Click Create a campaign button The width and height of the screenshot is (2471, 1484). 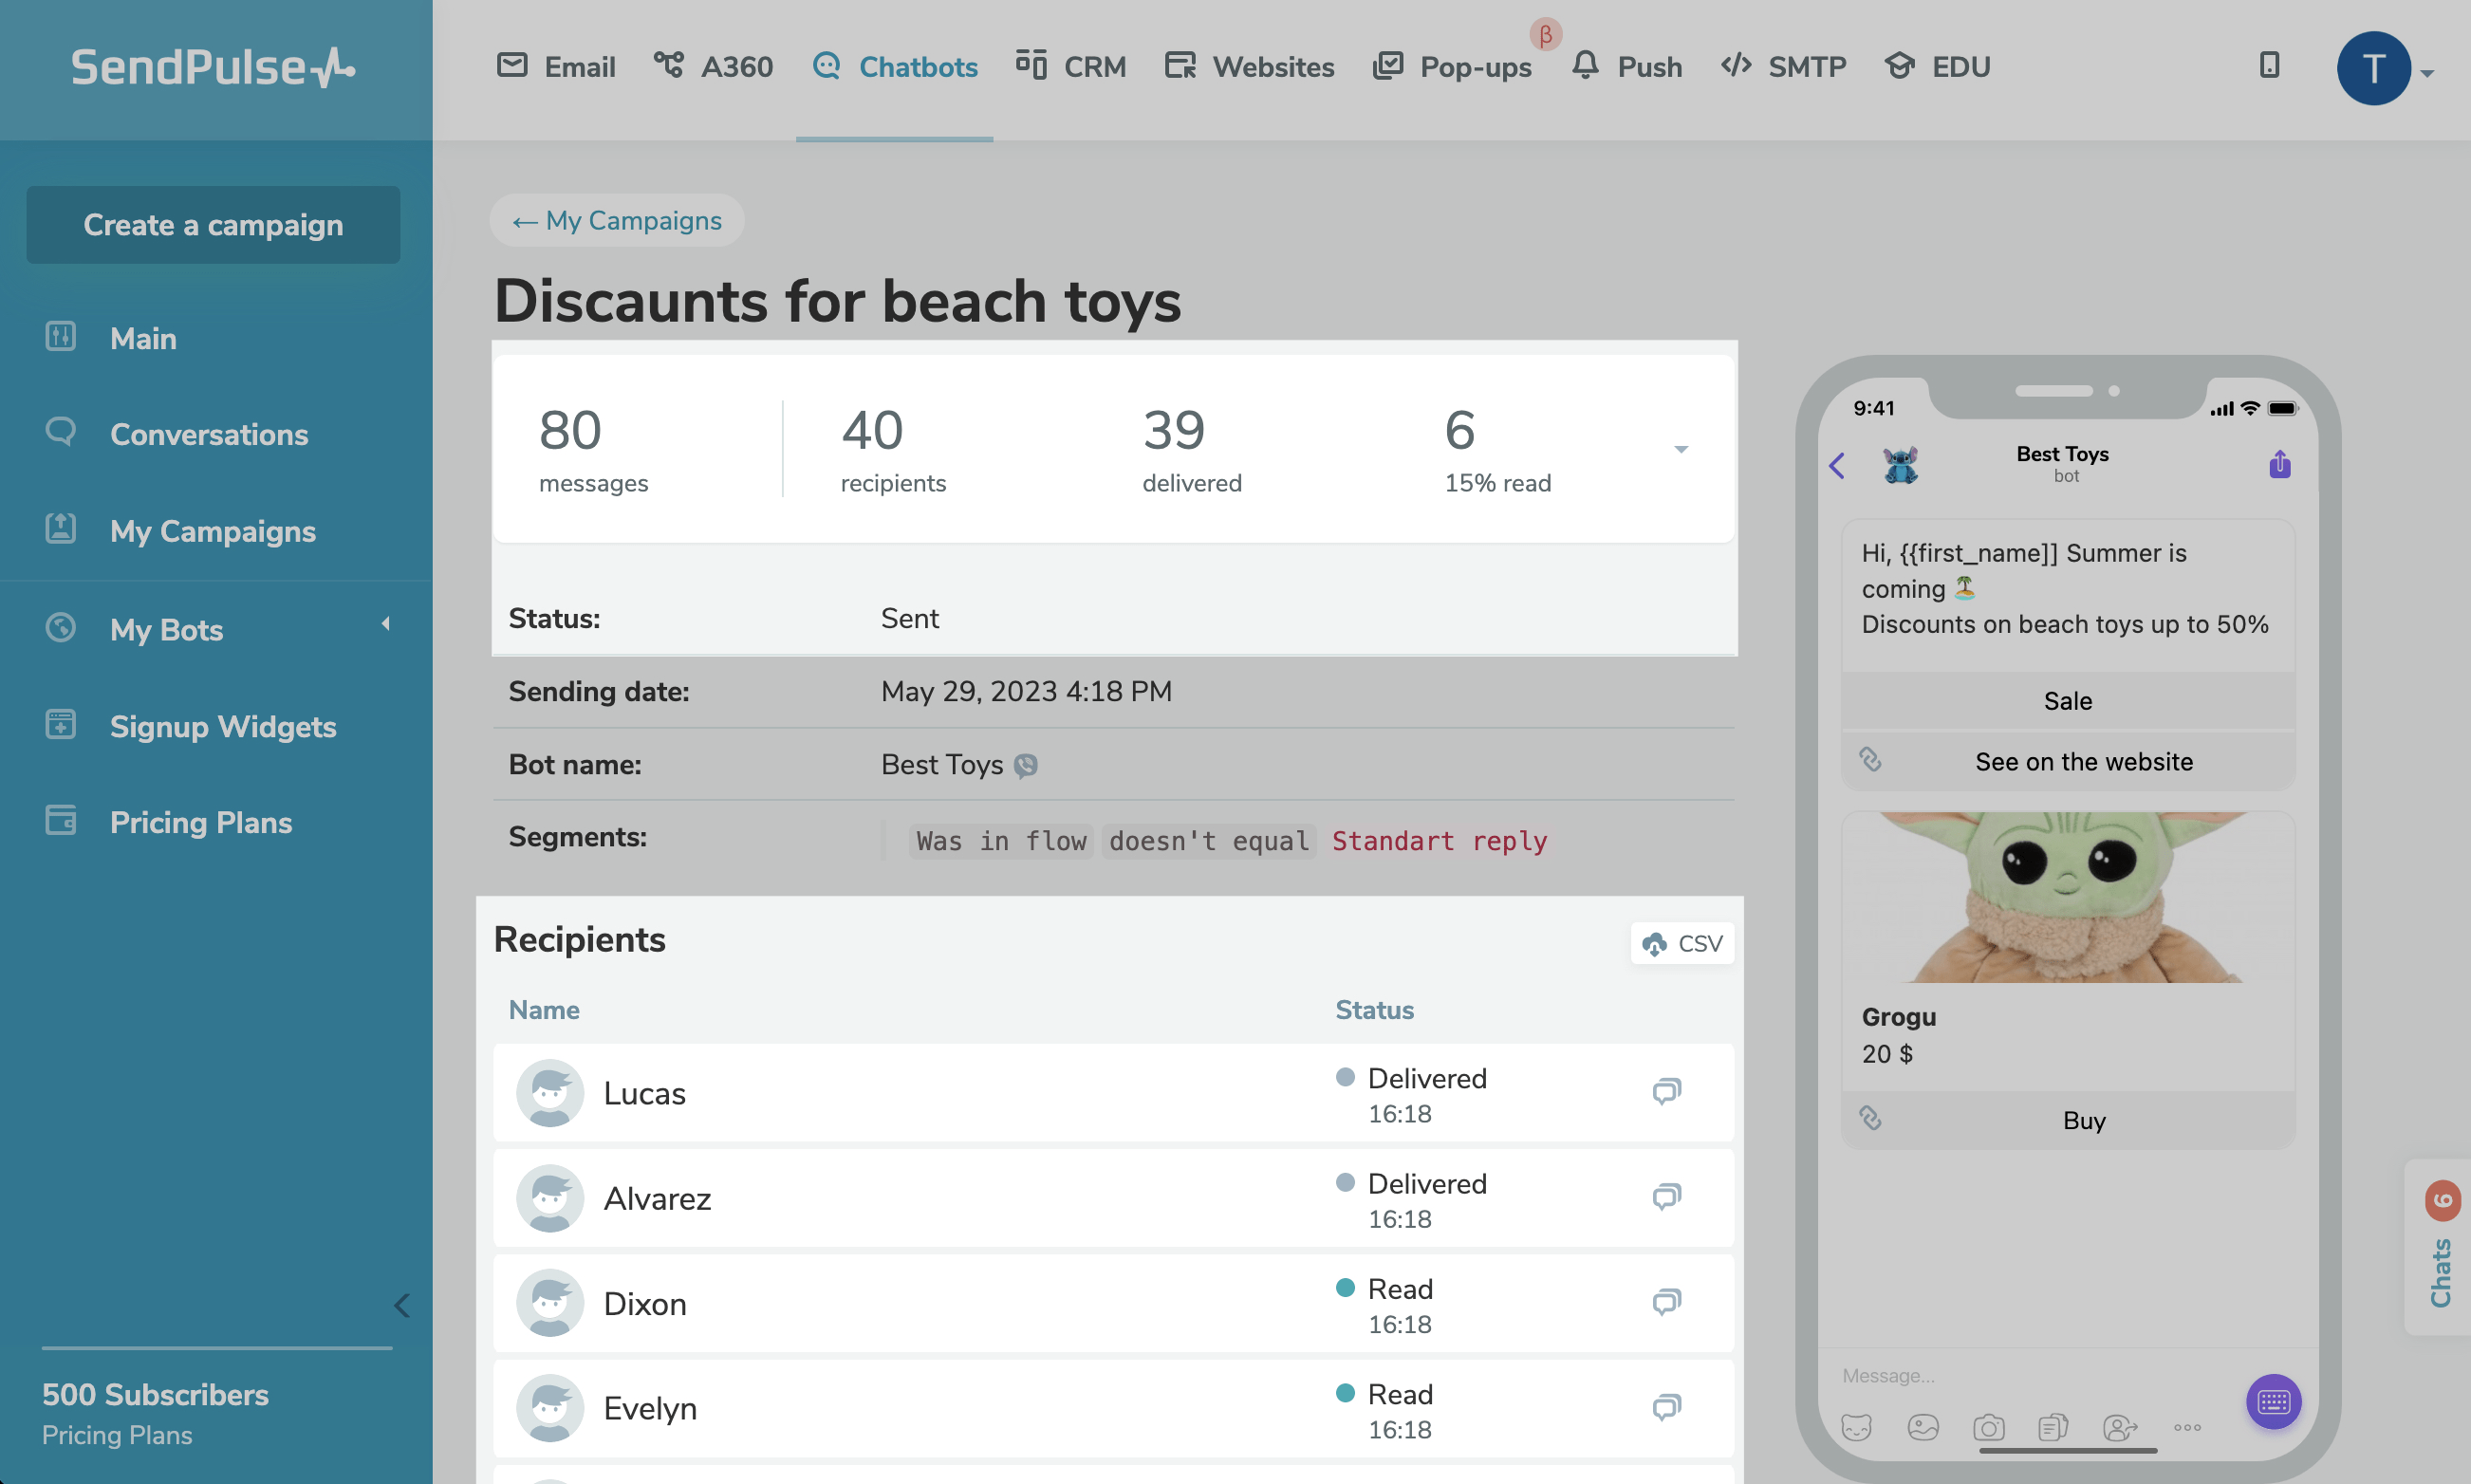click(x=213, y=225)
